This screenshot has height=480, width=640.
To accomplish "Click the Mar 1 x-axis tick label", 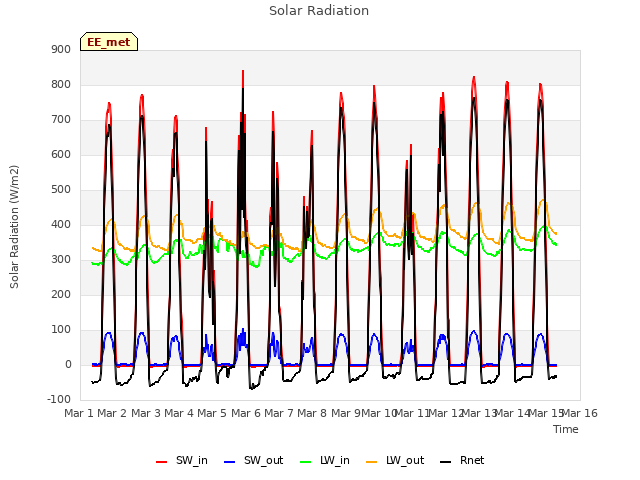I will 79,413.
